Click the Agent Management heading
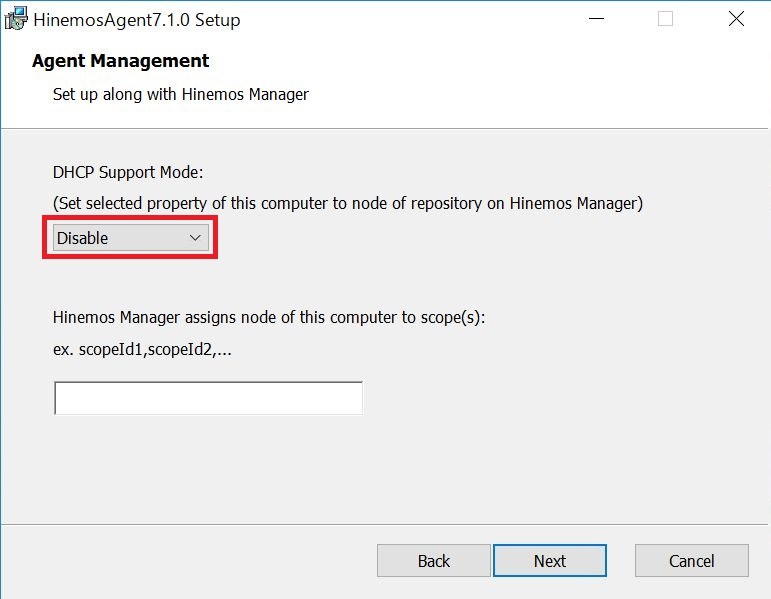This screenshot has width=771, height=599. (120, 61)
